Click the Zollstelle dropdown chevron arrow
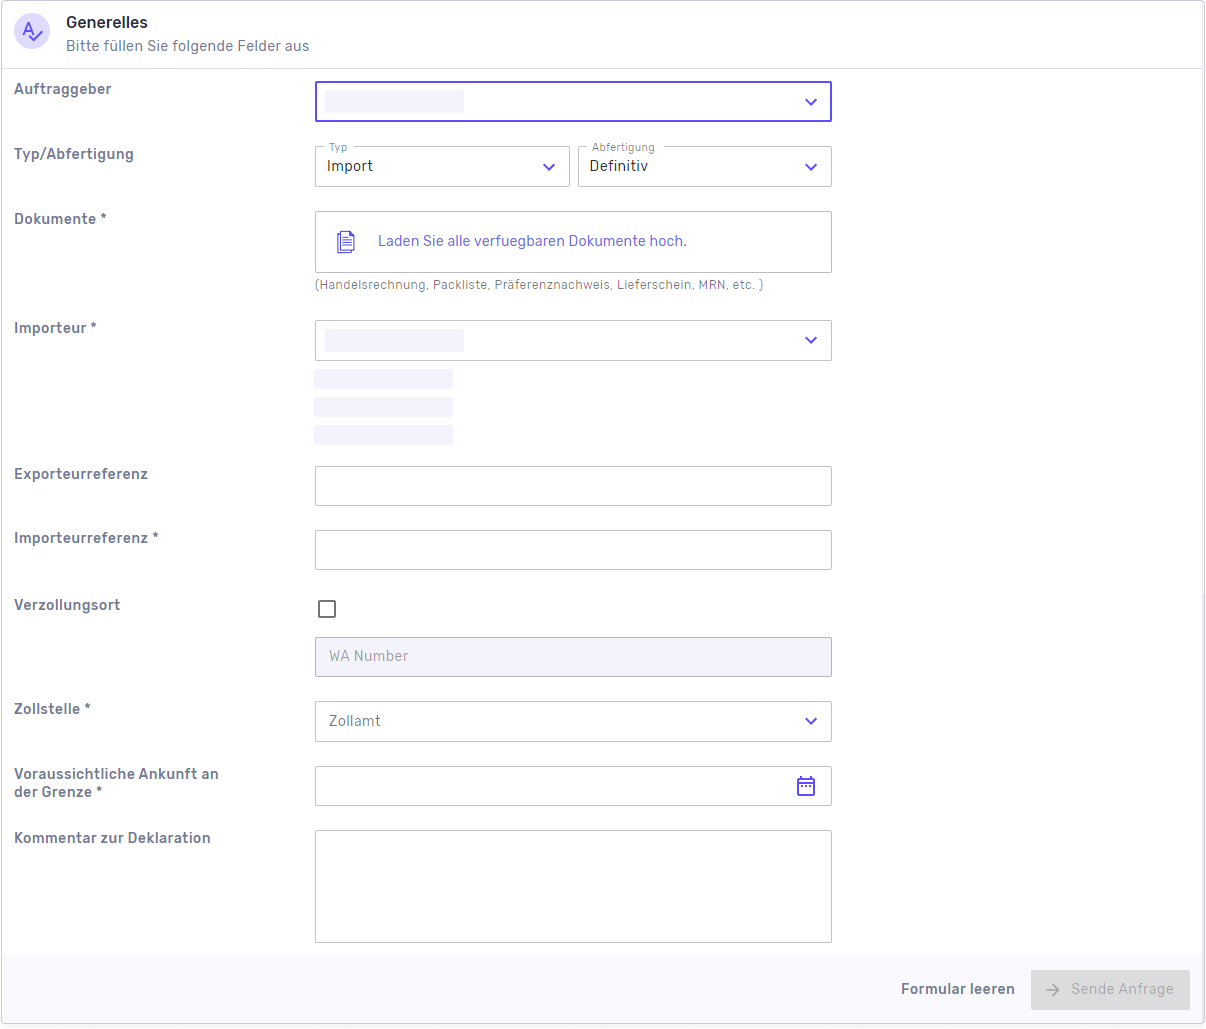Viewport: 1206px width, 1029px height. [x=810, y=721]
